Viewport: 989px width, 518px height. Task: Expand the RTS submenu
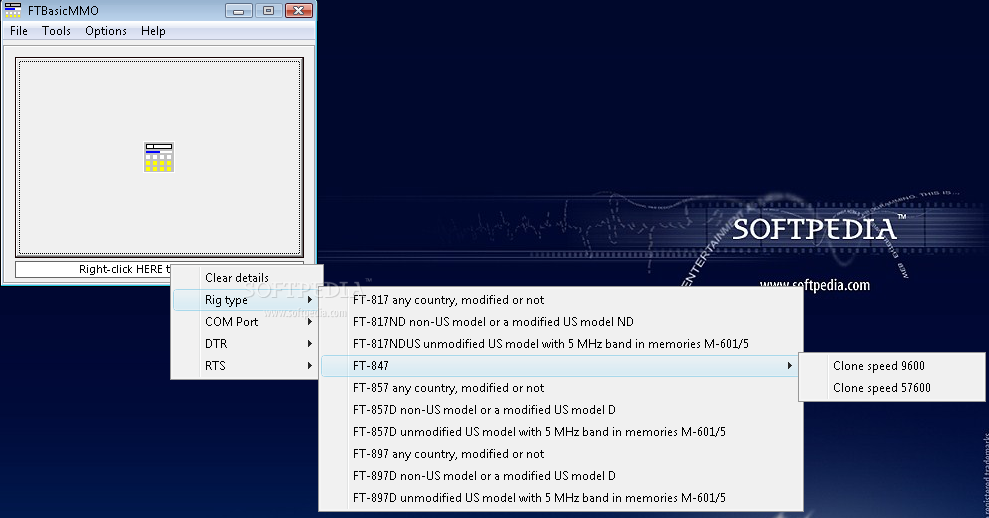pos(247,366)
